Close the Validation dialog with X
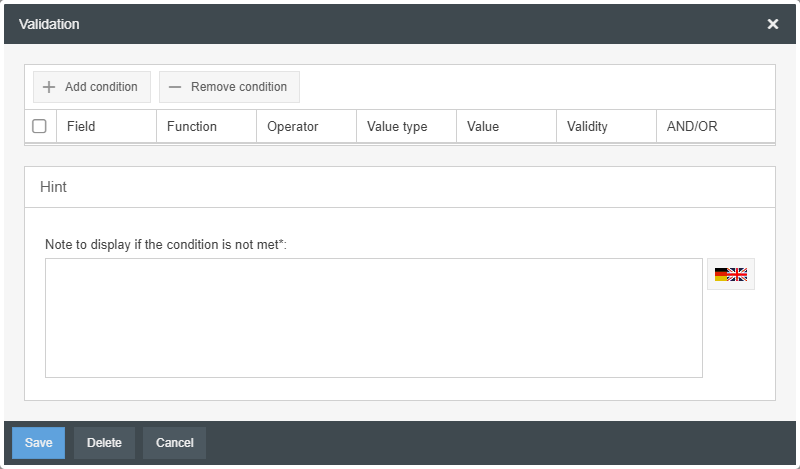800x469 pixels. point(773,24)
